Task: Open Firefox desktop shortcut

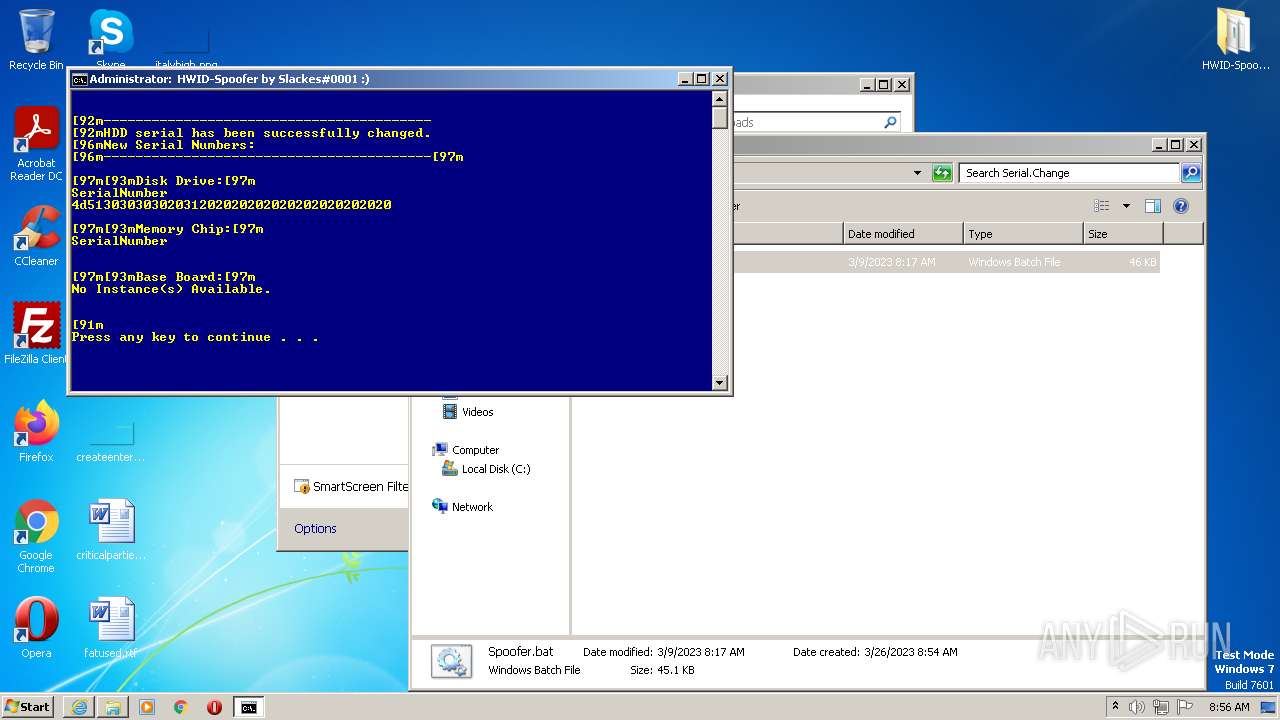Action: [x=36, y=432]
